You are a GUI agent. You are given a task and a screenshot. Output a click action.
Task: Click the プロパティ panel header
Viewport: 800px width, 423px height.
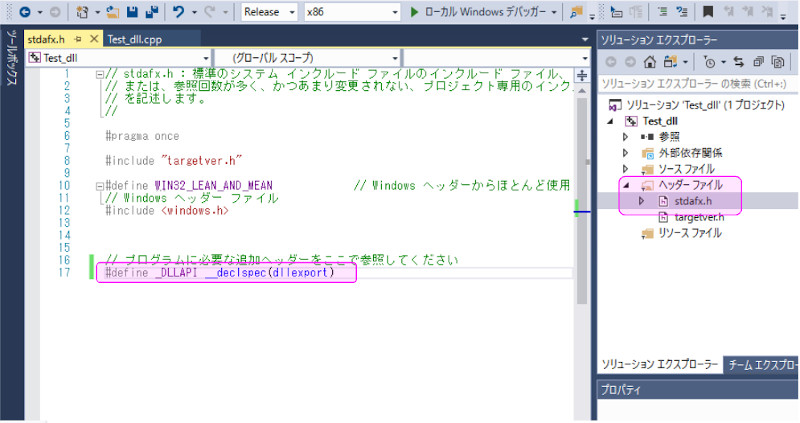tap(697, 390)
